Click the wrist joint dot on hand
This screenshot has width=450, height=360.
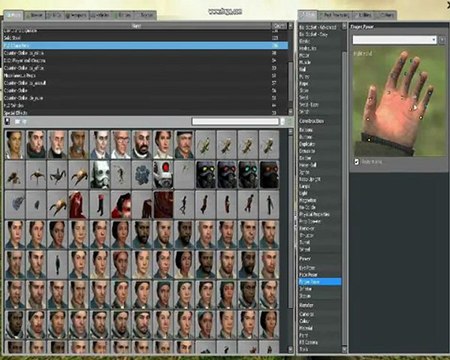click(x=369, y=140)
